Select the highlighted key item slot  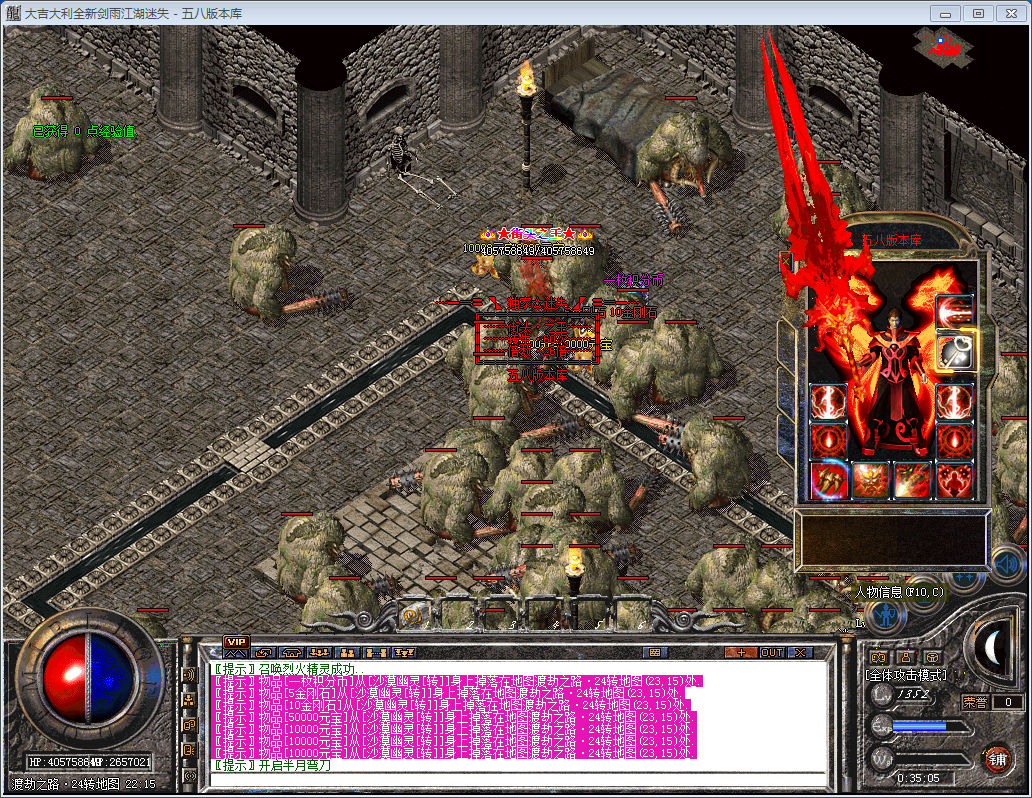point(955,352)
